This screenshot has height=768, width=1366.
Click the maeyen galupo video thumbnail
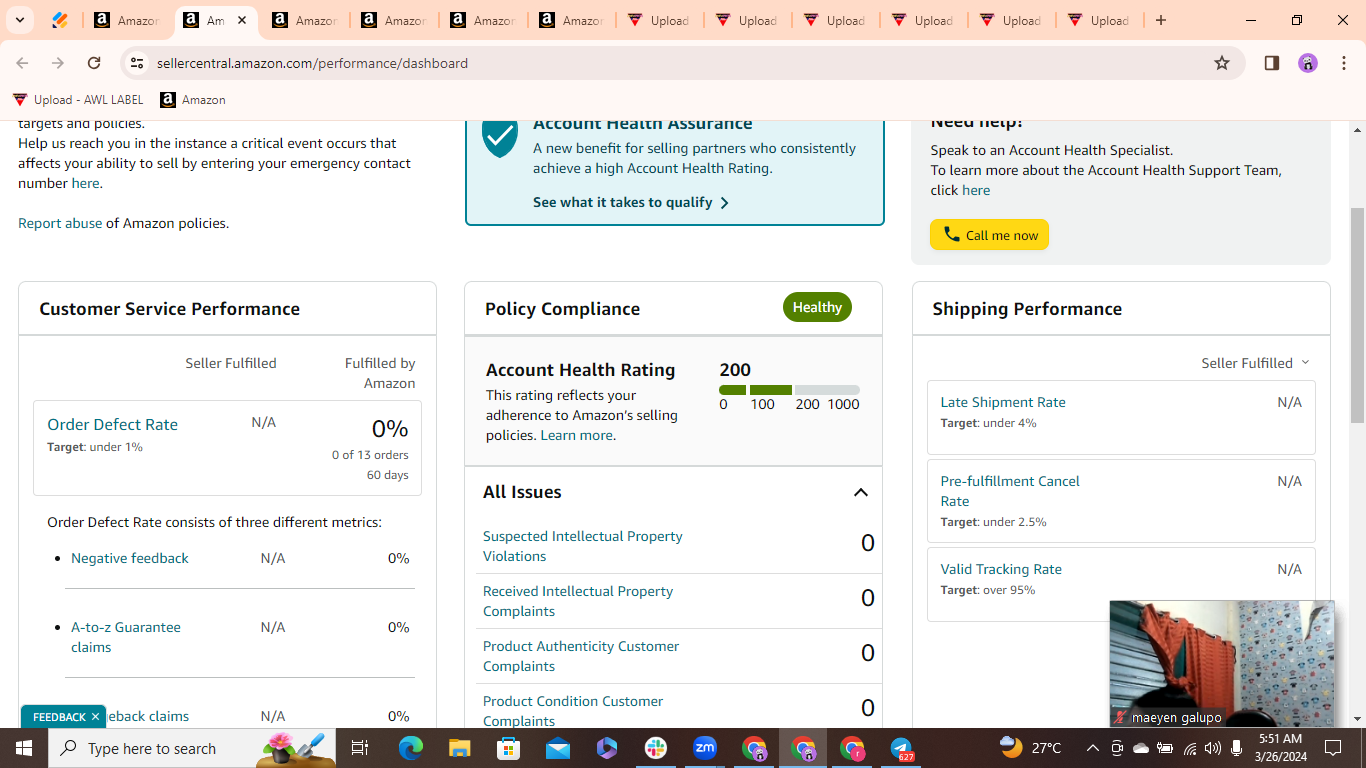coord(1222,663)
